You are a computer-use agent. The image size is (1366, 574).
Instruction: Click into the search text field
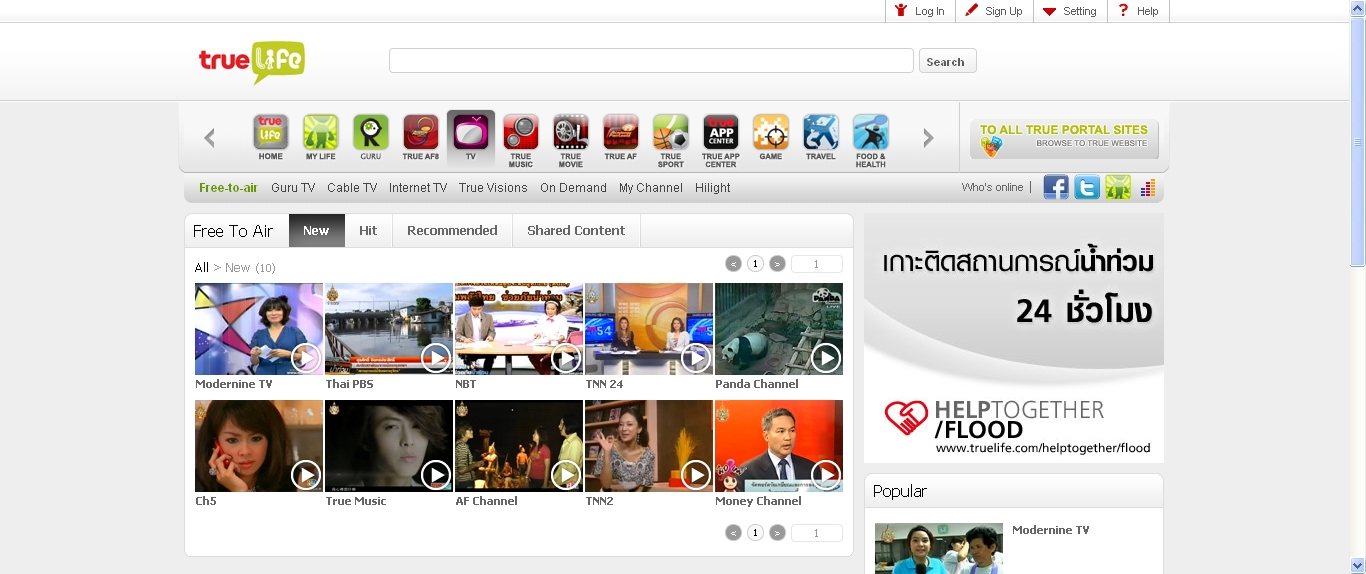651,61
